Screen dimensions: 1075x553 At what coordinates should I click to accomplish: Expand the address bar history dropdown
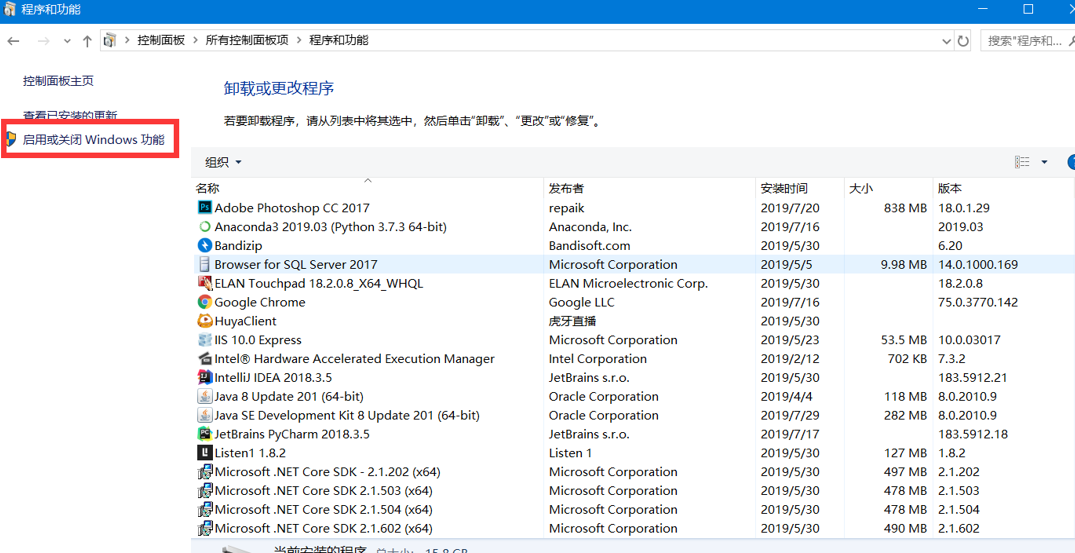click(x=946, y=41)
